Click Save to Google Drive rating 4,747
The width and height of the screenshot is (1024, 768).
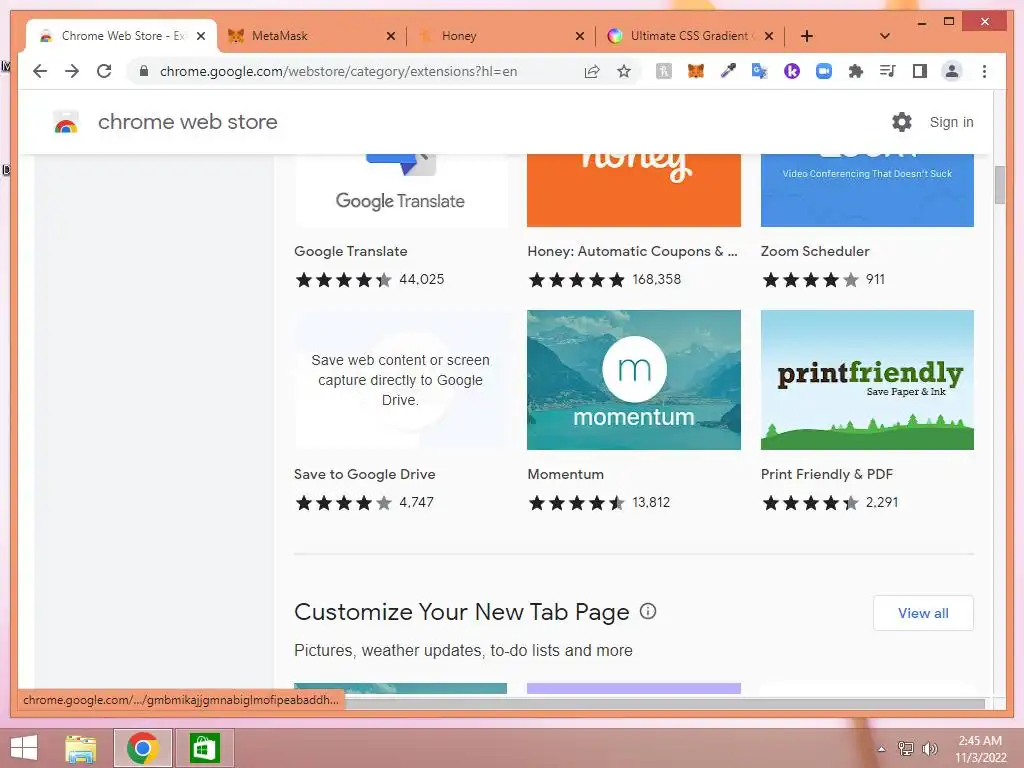416,502
